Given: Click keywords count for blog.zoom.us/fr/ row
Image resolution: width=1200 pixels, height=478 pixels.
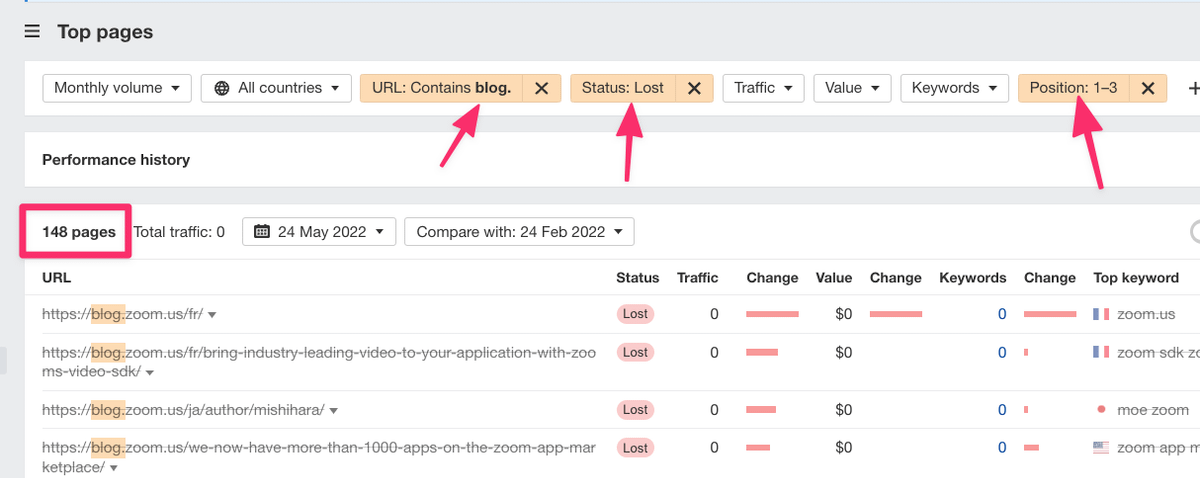Looking at the screenshot, I should (1002, 314).
